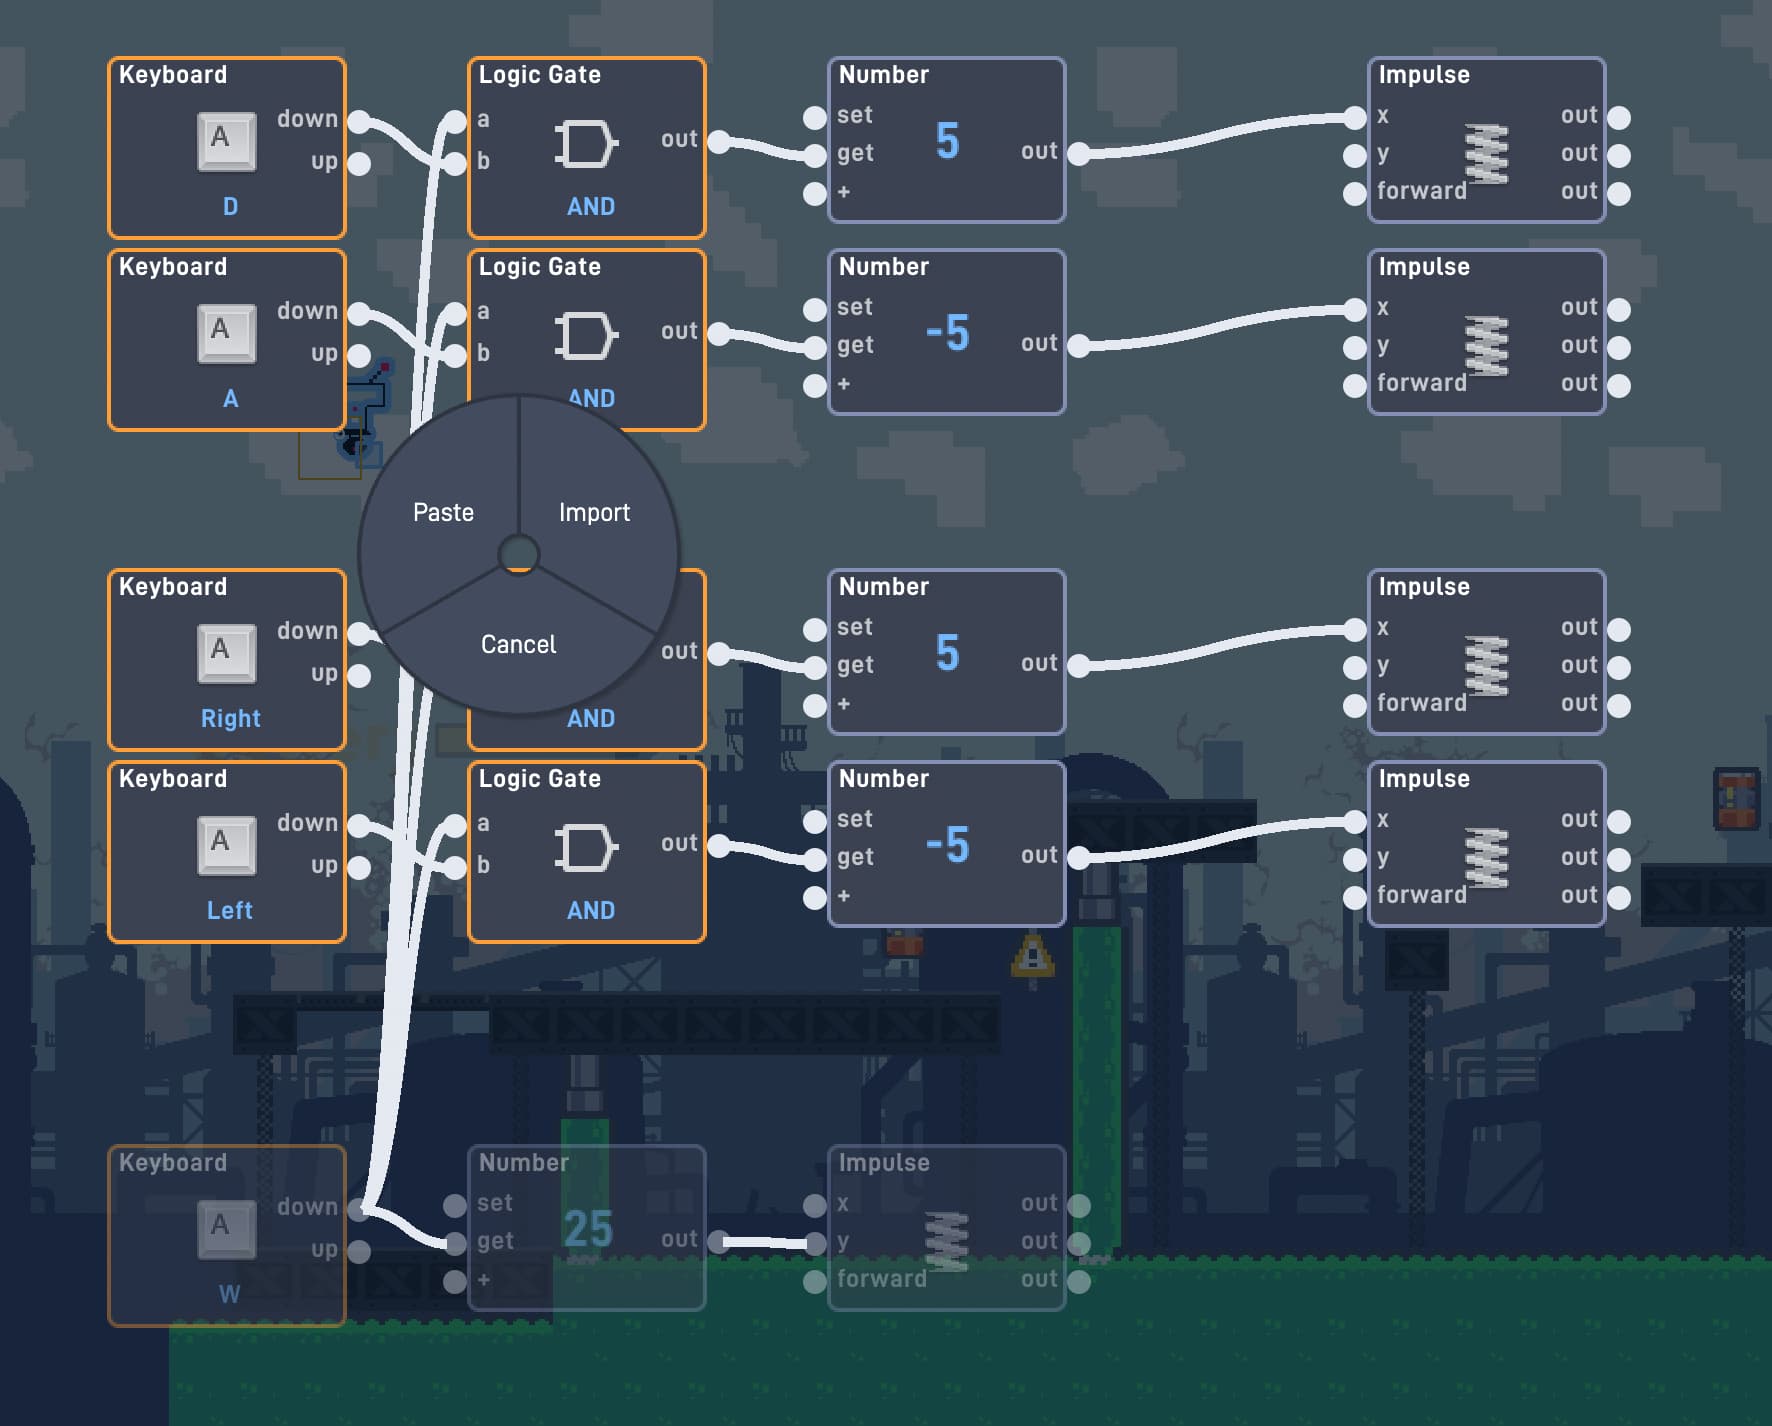
Task: Click the AND gate symbol in the second Logic Gate
Action: click(586, 336)
